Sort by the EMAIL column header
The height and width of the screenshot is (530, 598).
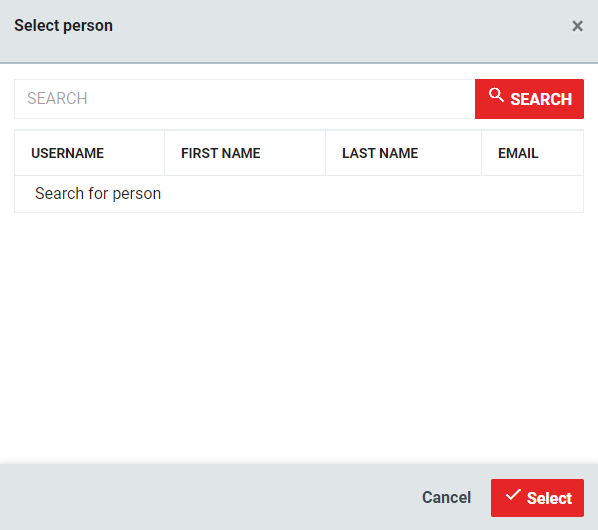pos(518,153)
